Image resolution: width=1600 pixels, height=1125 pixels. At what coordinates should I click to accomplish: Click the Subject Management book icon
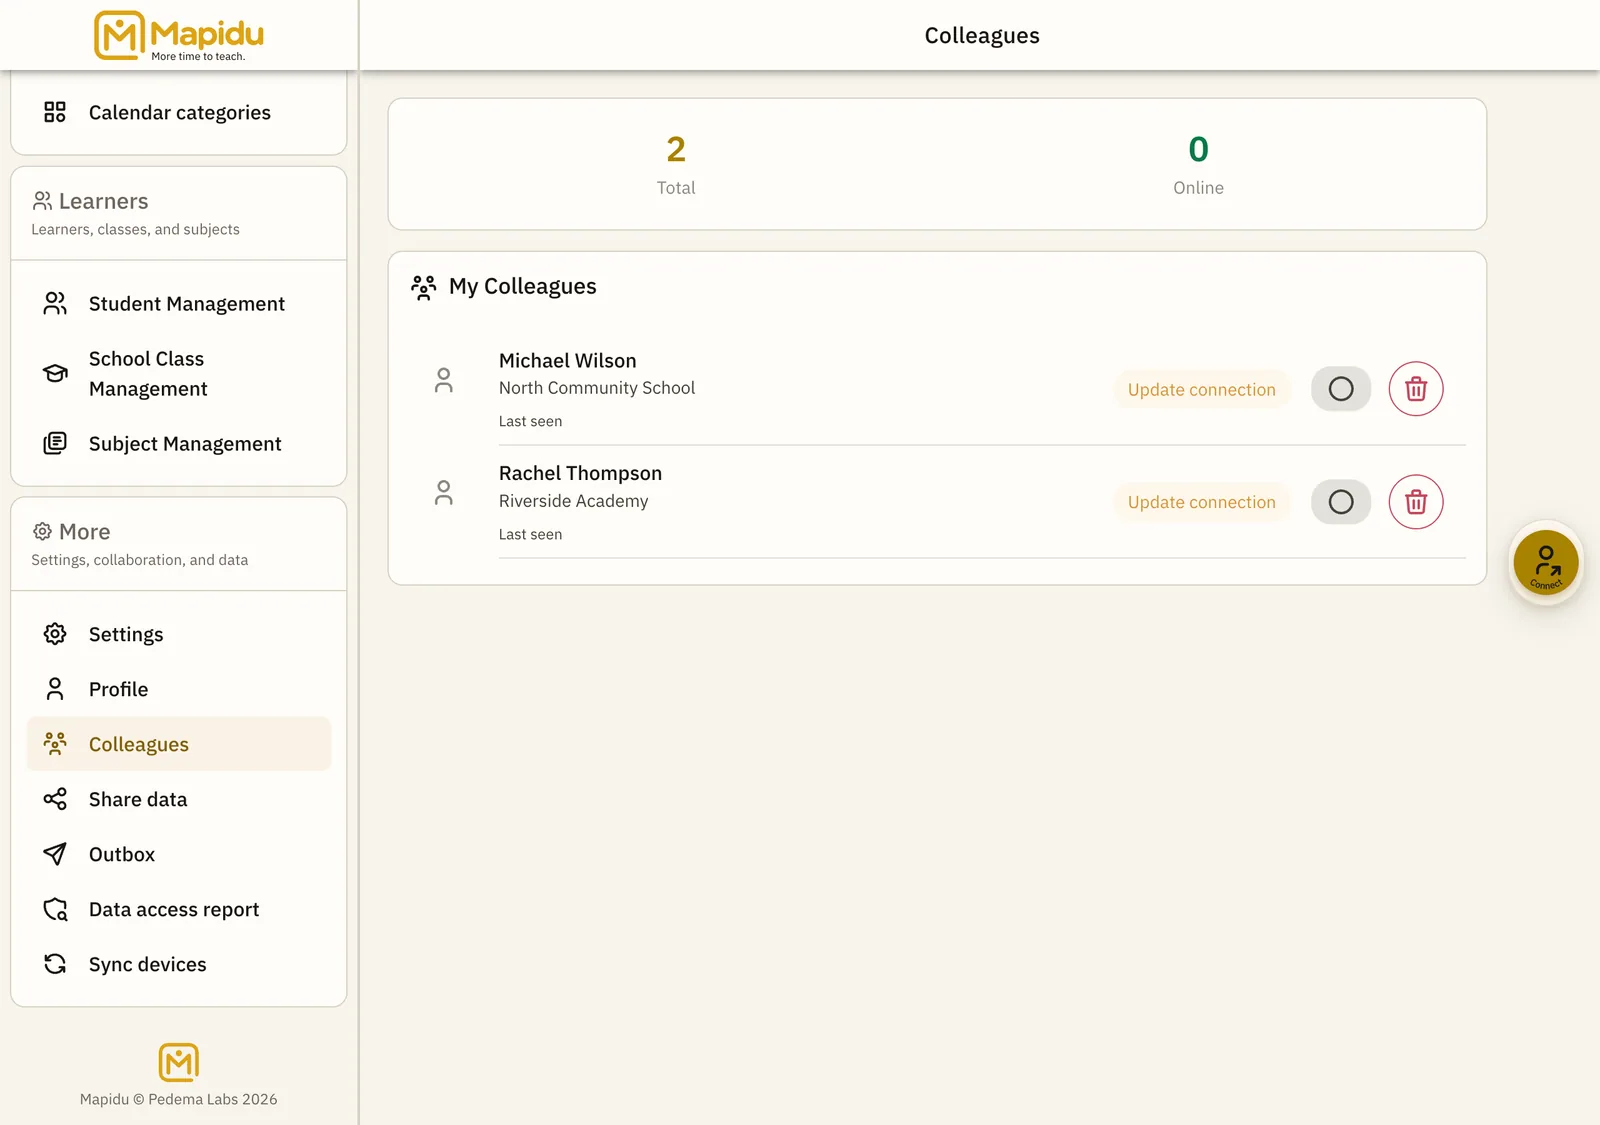55,443
